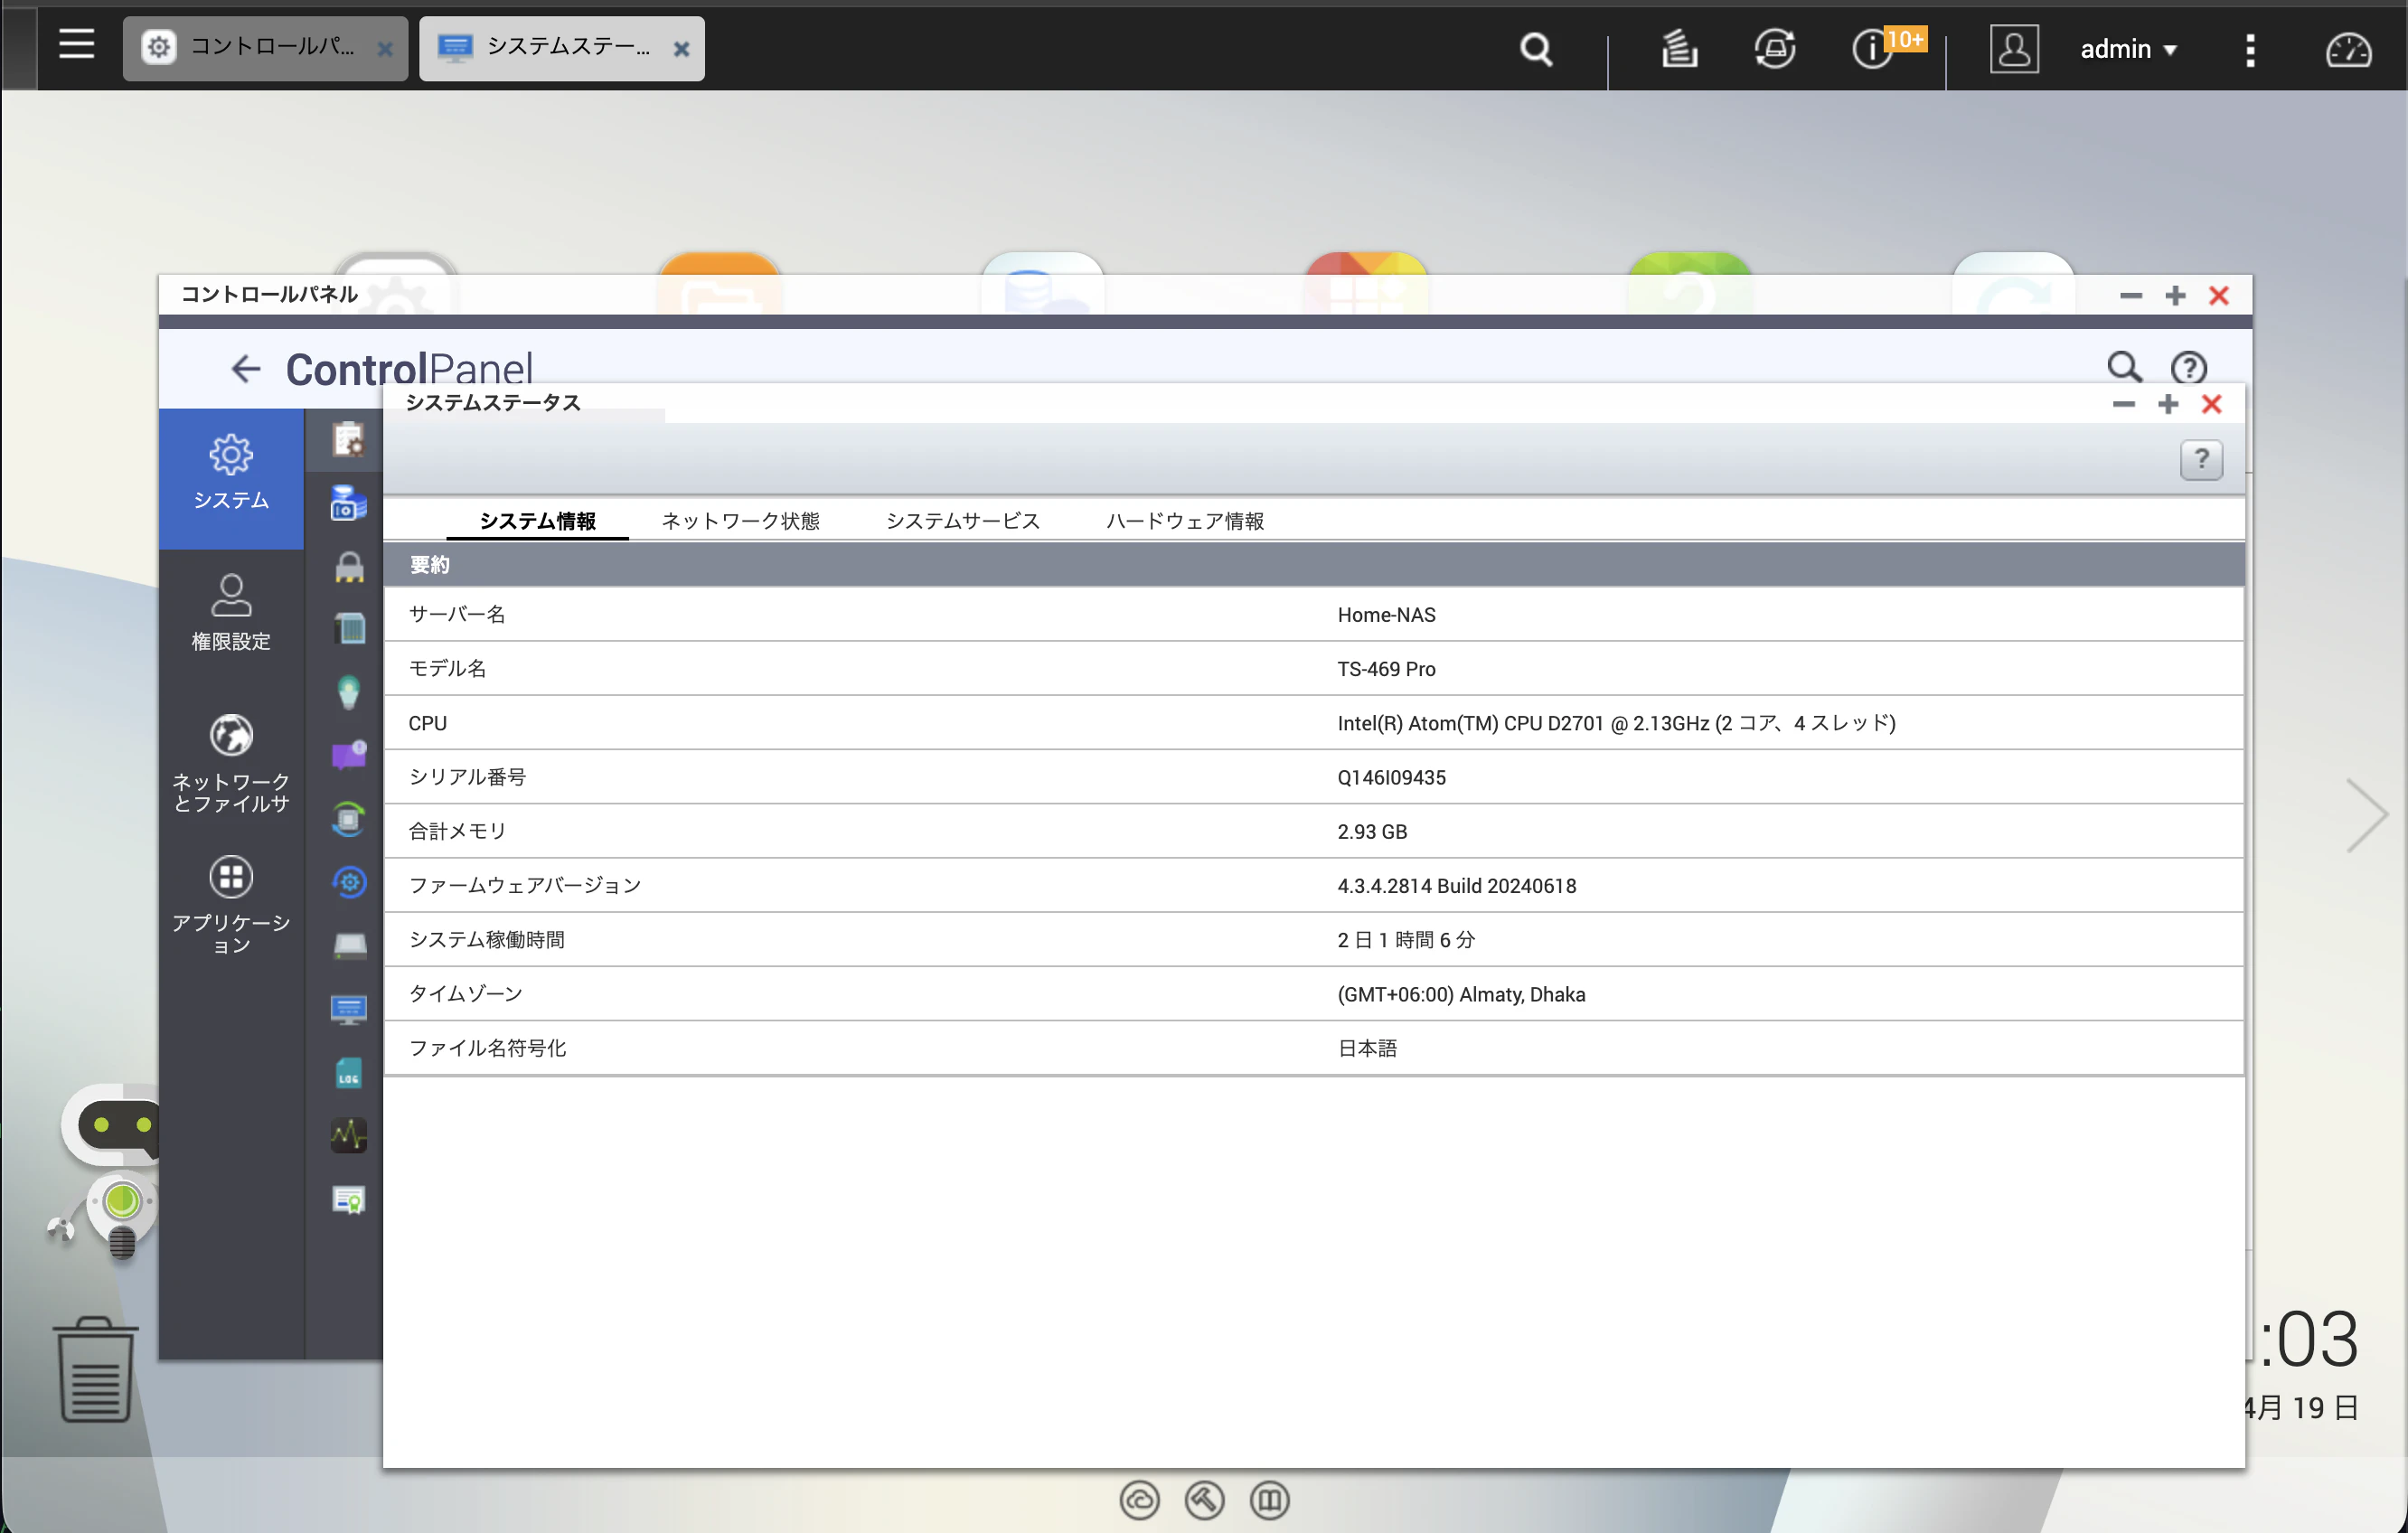Click the ファームウェアバージョン row label
Image resolution: width=2408 pixels, height=1533 pixels.
[x=525, y=886]
